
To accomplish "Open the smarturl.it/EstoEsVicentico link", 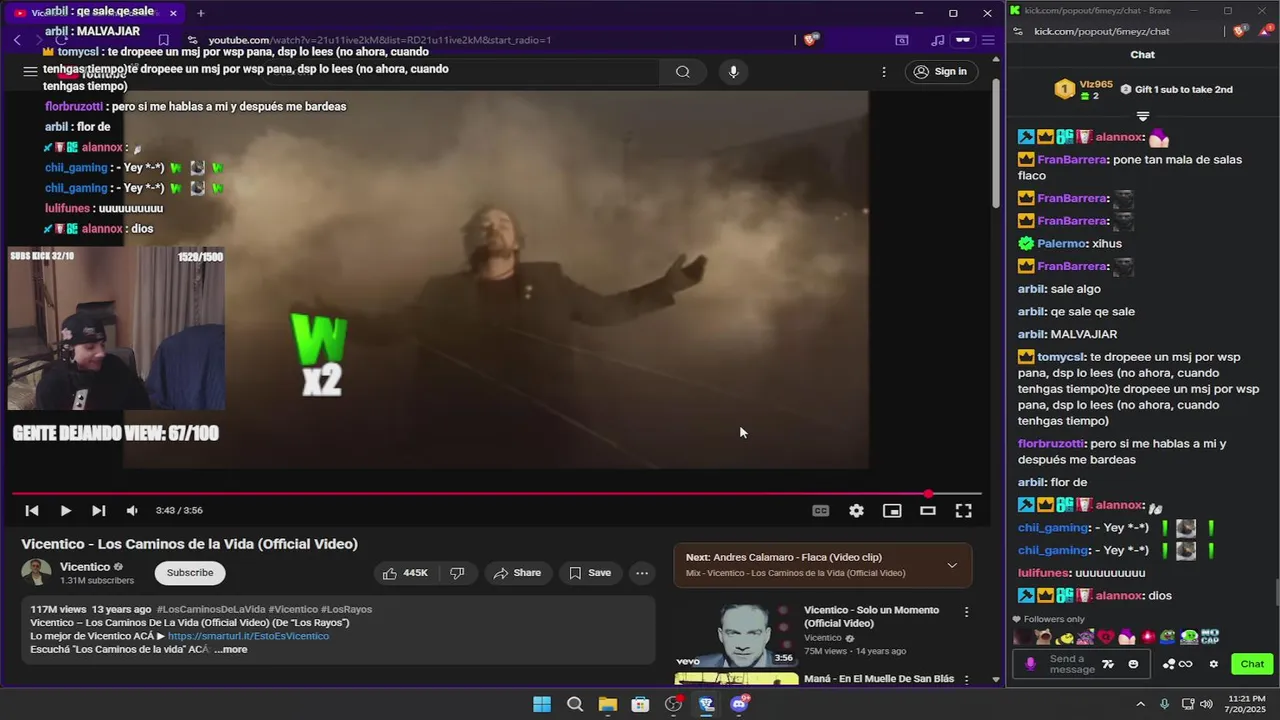I will 248,636.
